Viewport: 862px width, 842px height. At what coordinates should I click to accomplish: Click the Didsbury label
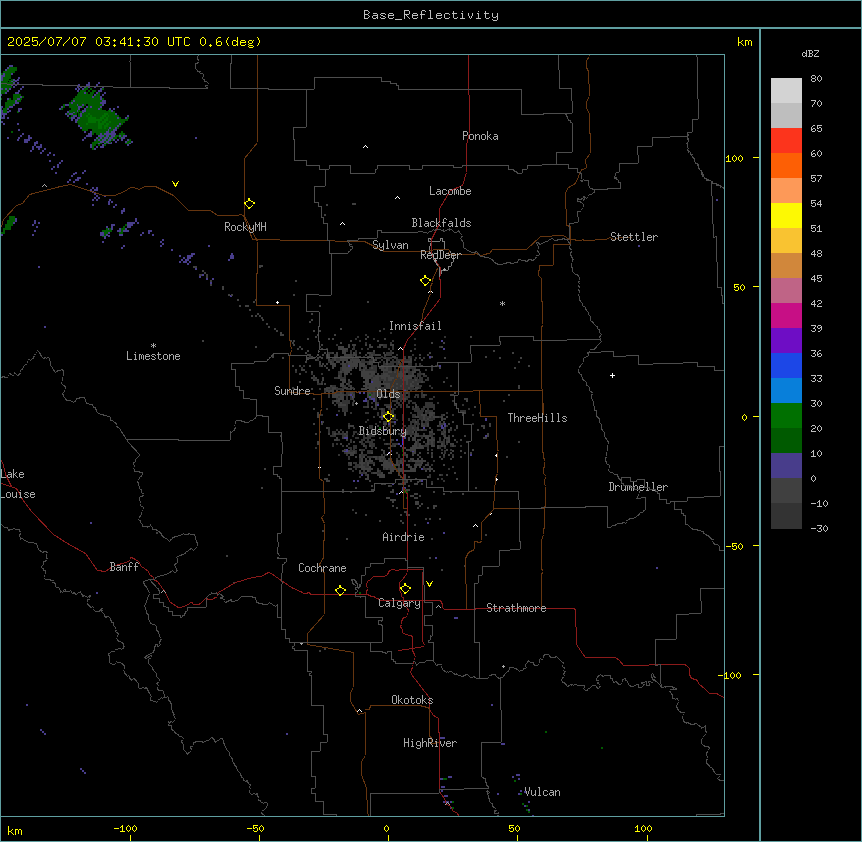point(382,431)
